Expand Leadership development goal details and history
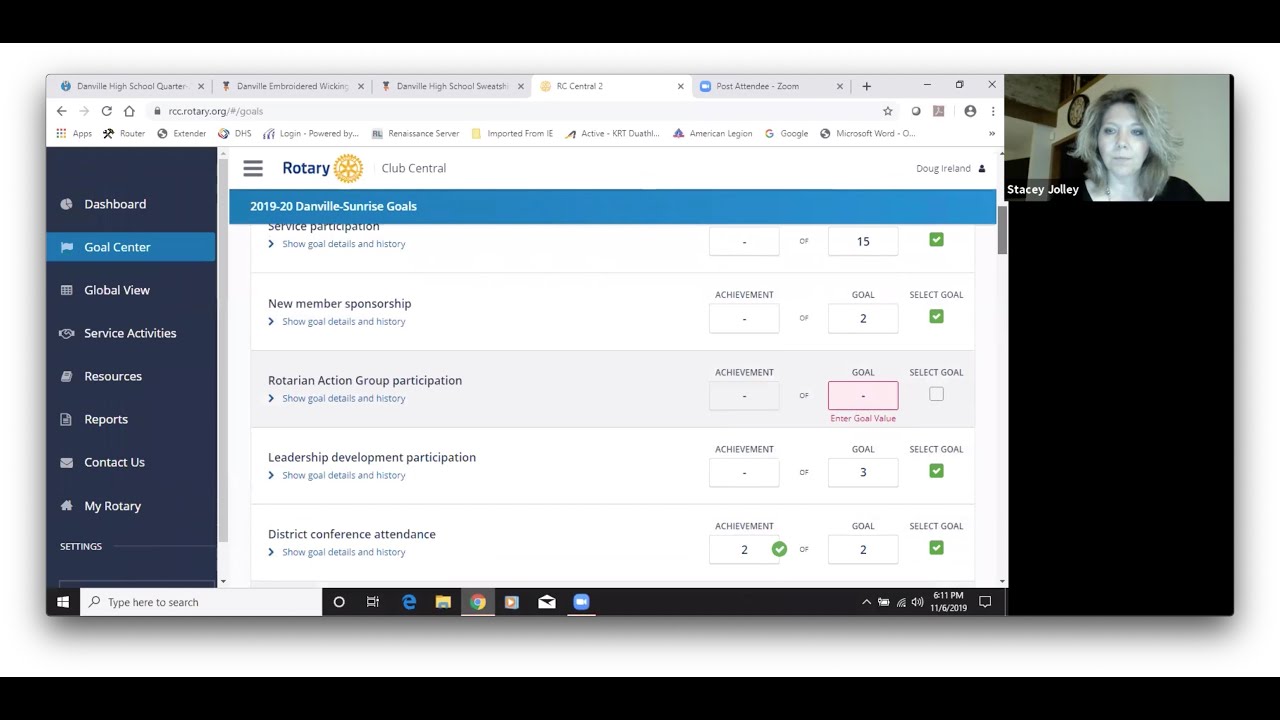 tap(337, 475)
